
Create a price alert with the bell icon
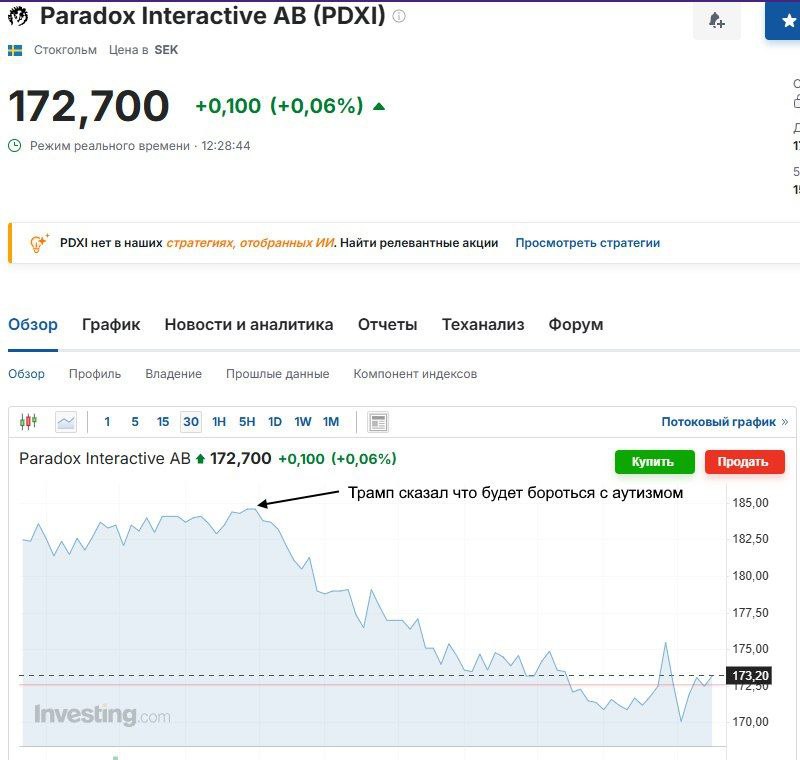click(716, 20)
